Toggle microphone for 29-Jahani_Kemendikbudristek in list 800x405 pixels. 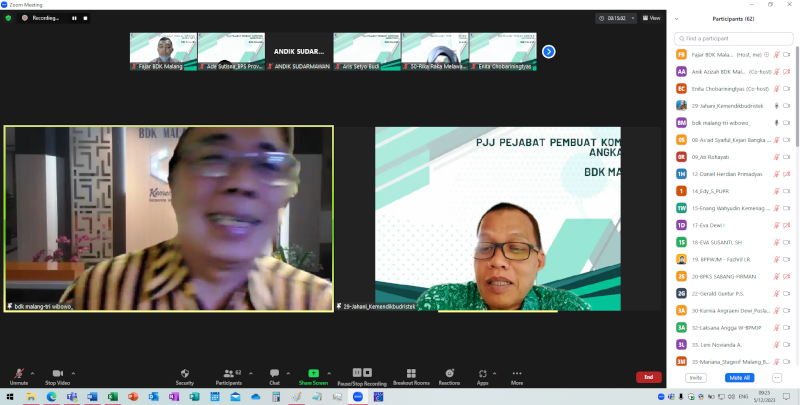pyautogui.click(x=777, y=105)
